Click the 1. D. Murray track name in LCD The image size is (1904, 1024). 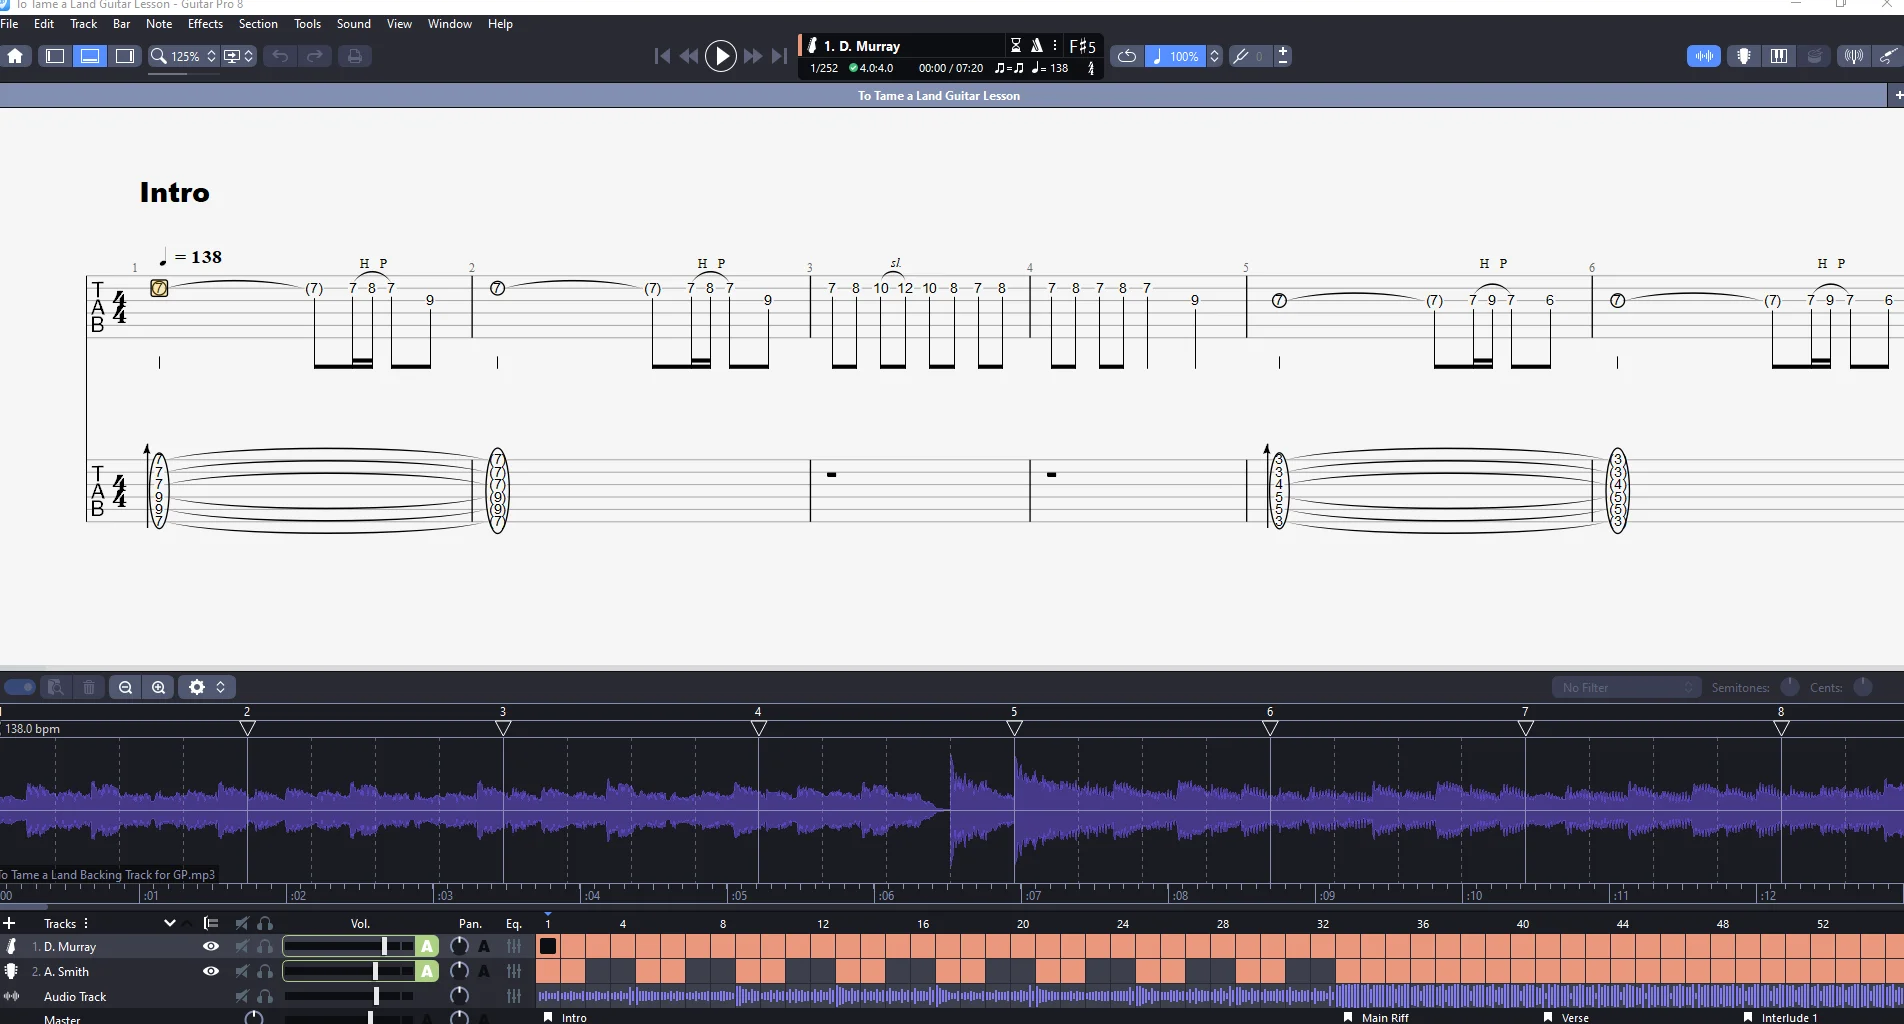pos(862,46)
